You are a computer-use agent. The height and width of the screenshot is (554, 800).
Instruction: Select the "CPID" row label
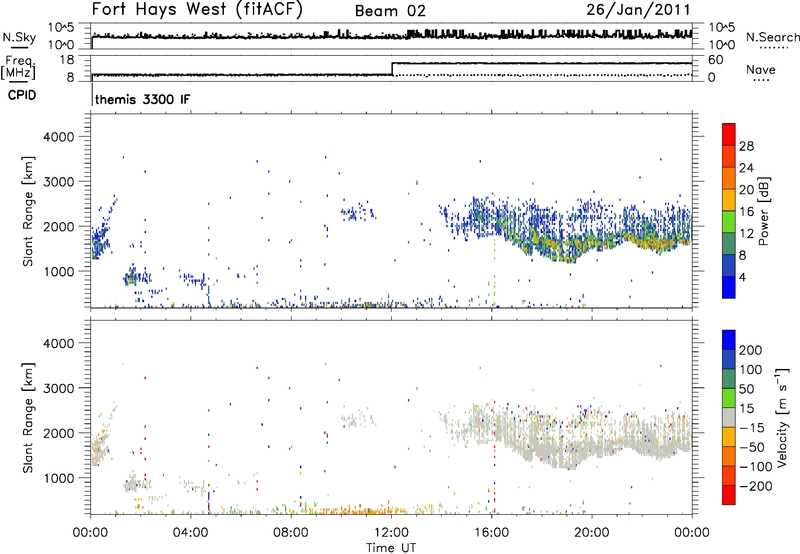(22, 95)
